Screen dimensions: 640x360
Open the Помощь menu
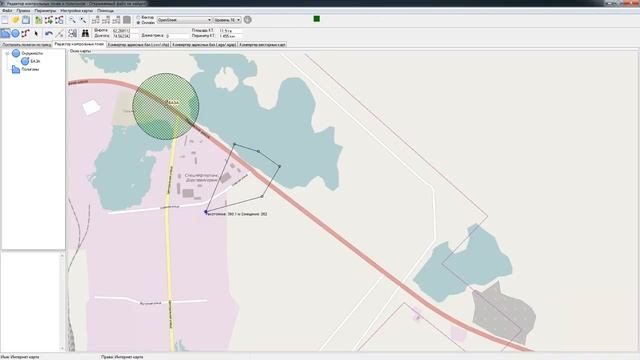point(105,11)
